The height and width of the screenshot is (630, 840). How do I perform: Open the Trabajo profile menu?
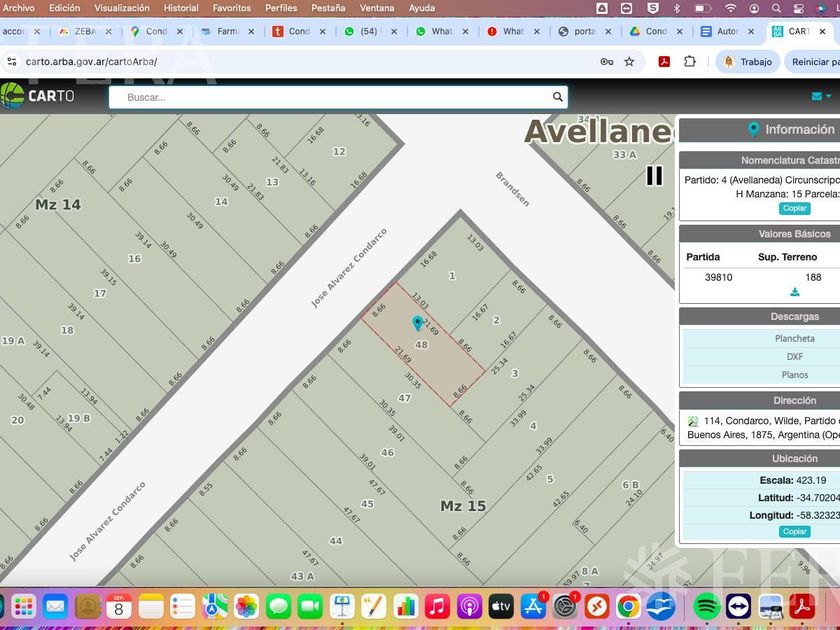tap(747, 62)
